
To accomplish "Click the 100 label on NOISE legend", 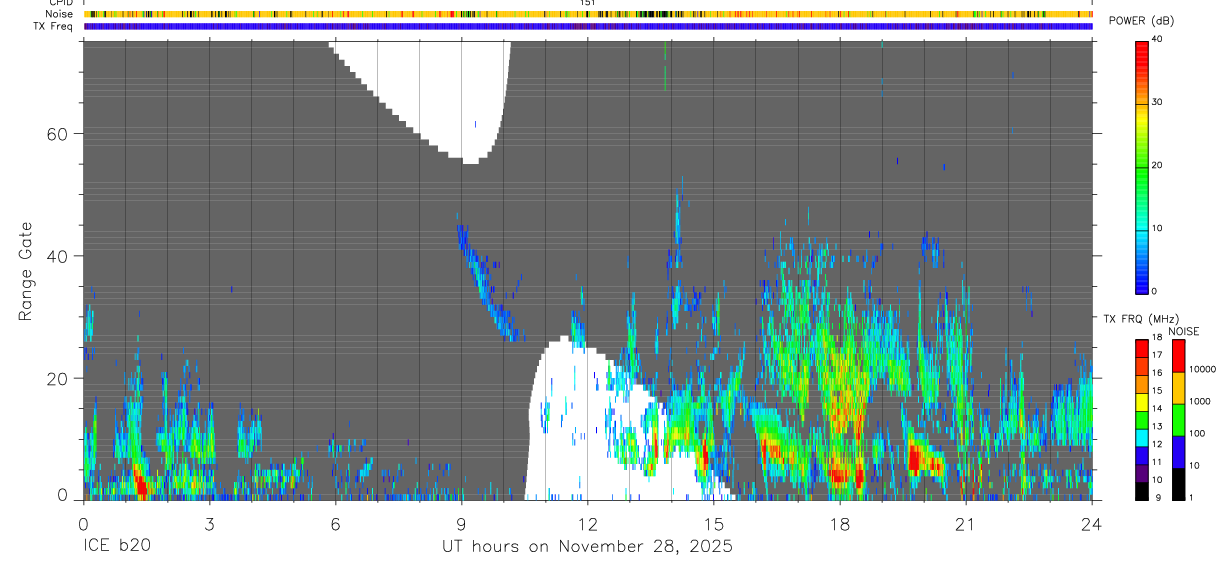I will pos(1197,433).
